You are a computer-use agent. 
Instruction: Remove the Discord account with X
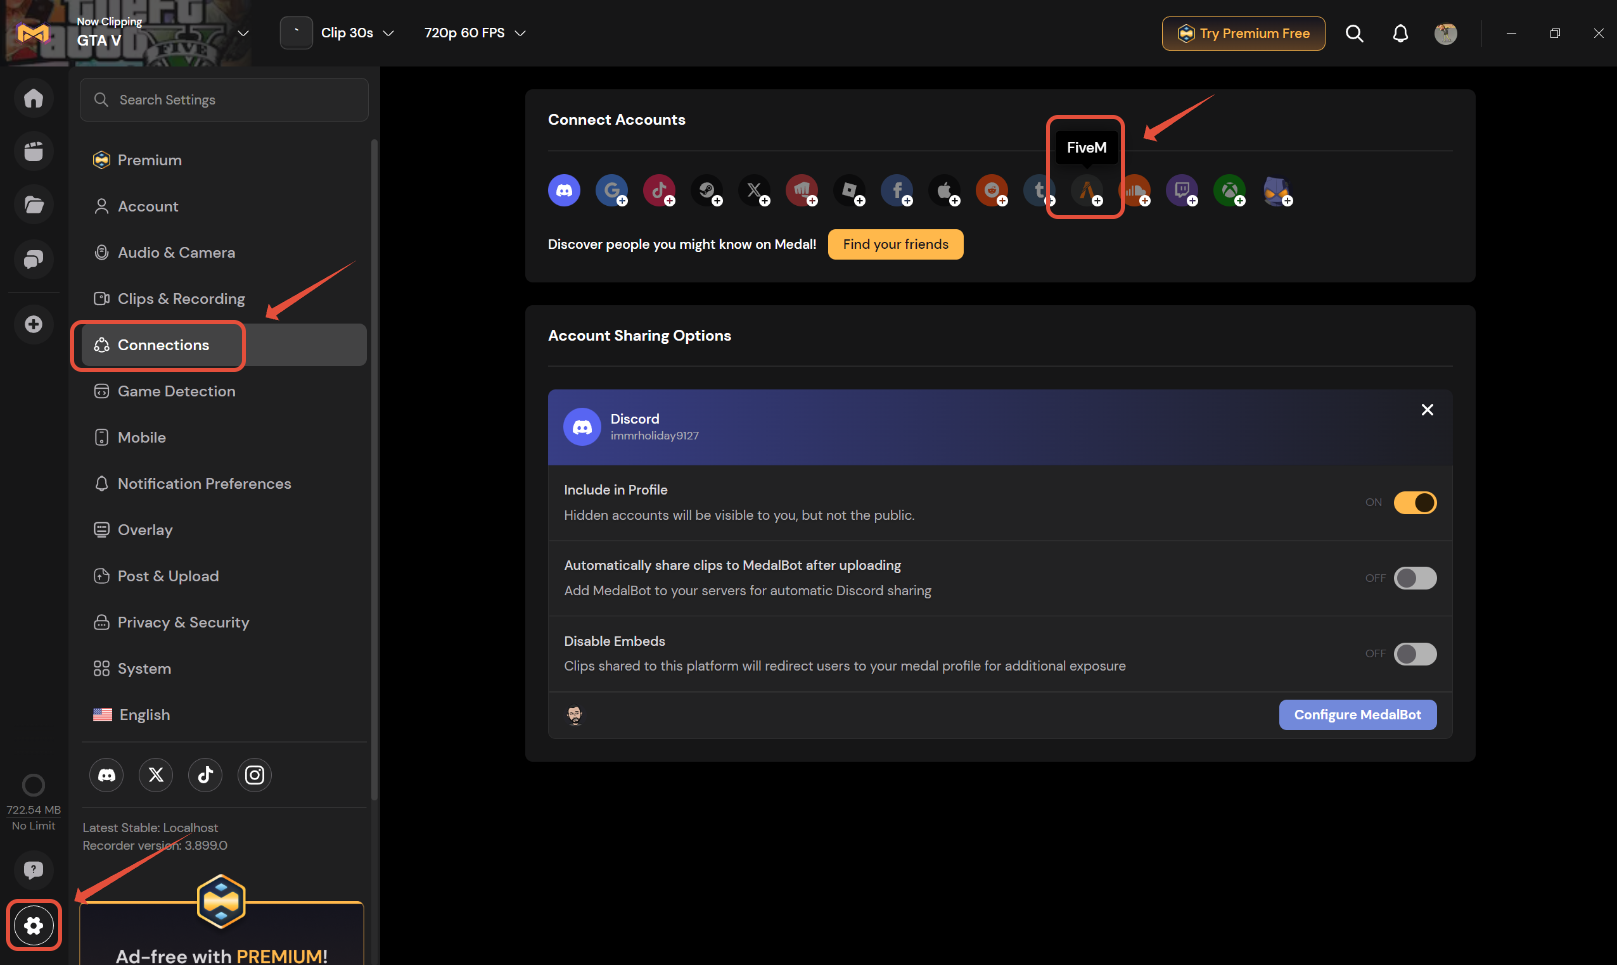[1427, 410]
